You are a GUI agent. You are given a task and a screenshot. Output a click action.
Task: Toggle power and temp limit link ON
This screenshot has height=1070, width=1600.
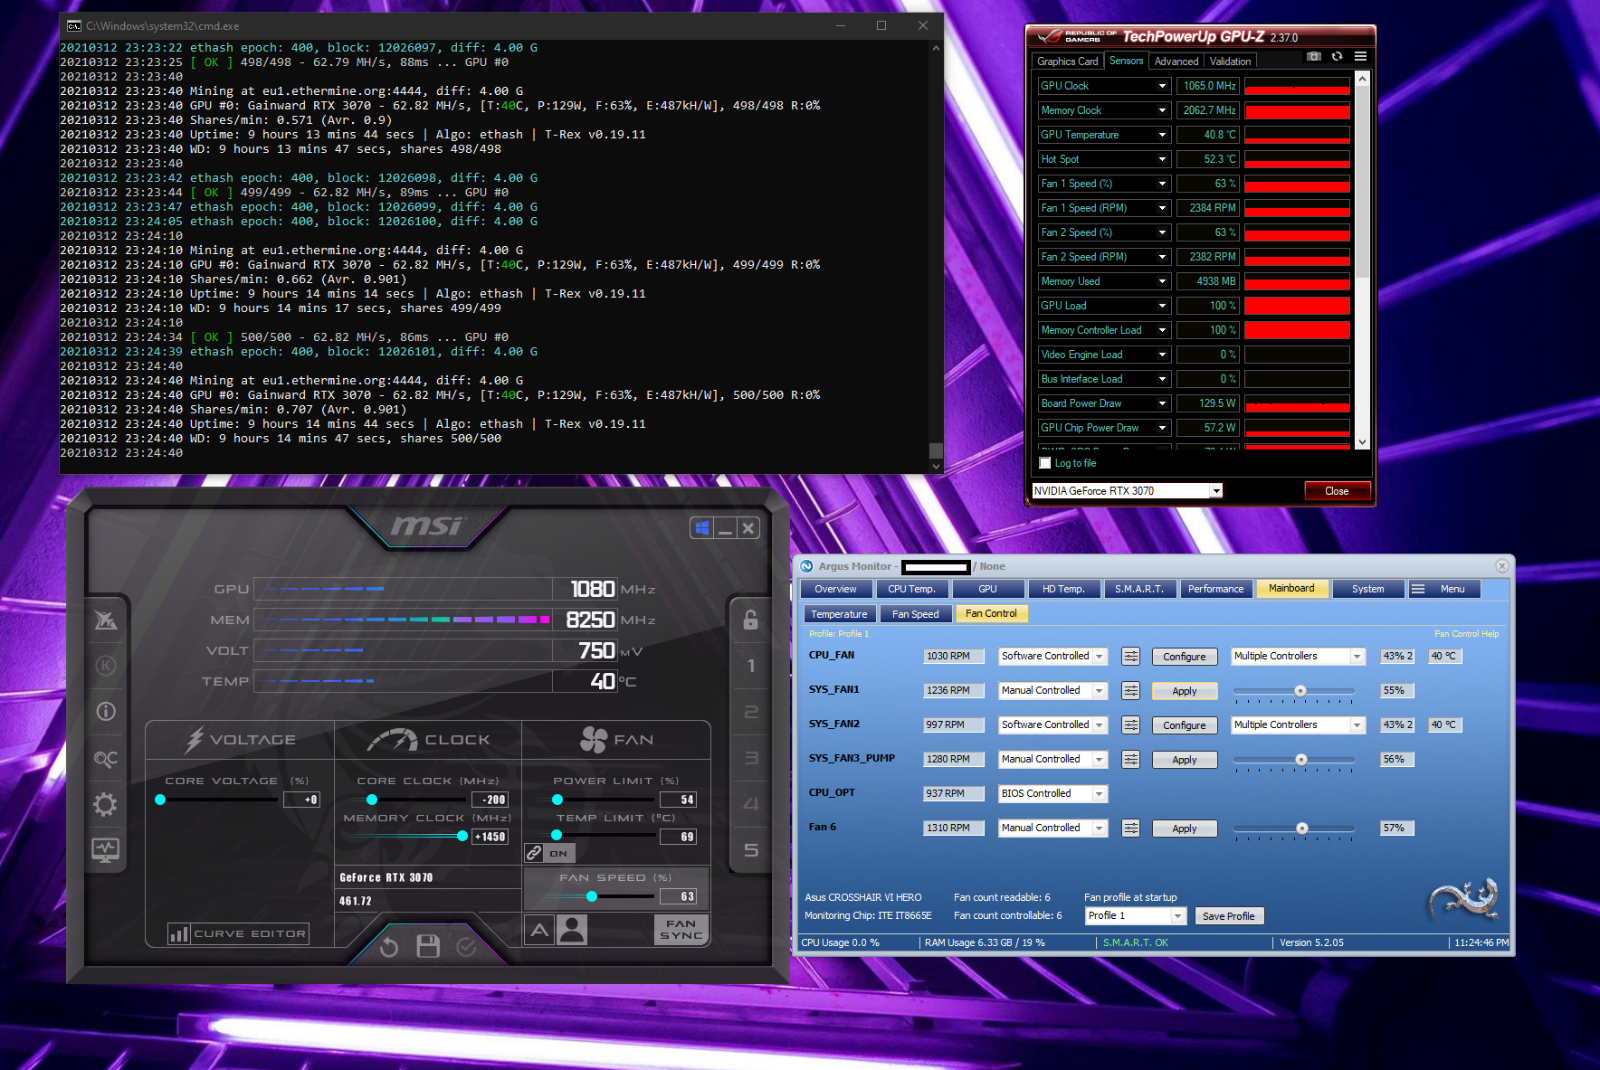click(x=548, y=853)
